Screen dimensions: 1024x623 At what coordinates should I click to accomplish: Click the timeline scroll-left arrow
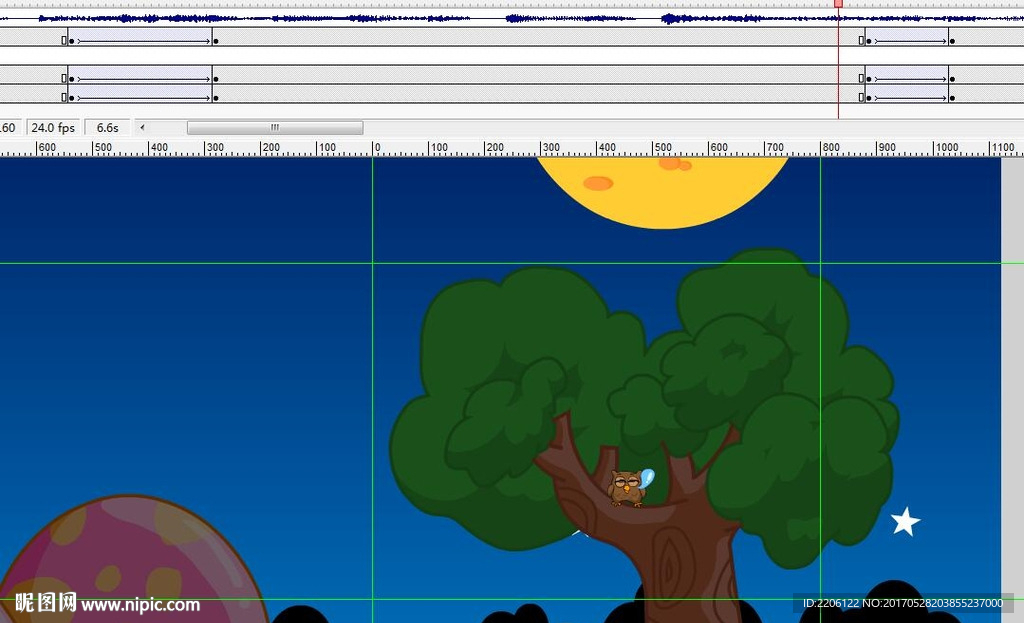pos(142,127)
